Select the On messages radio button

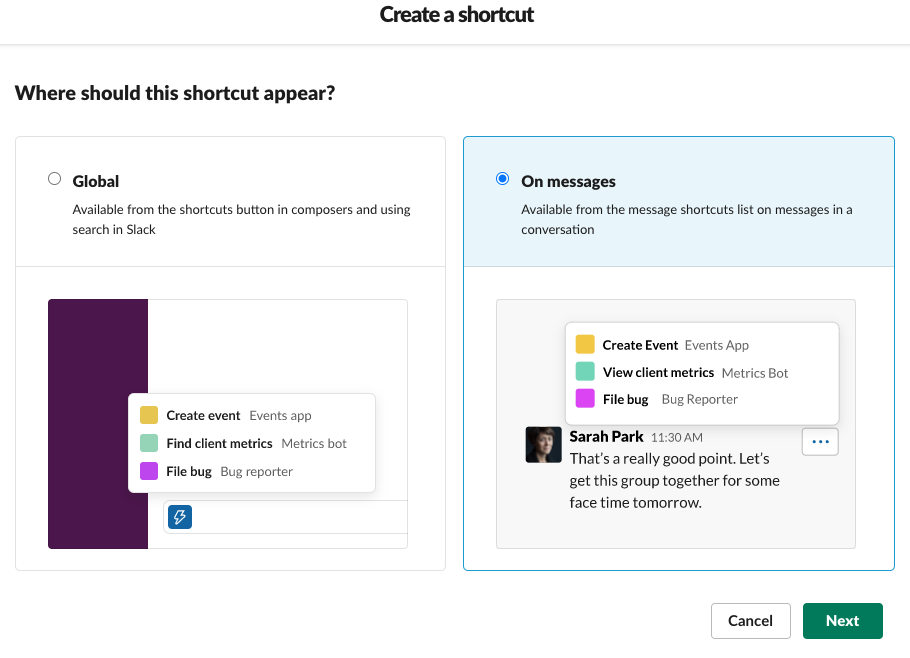(x=503, y=179)
